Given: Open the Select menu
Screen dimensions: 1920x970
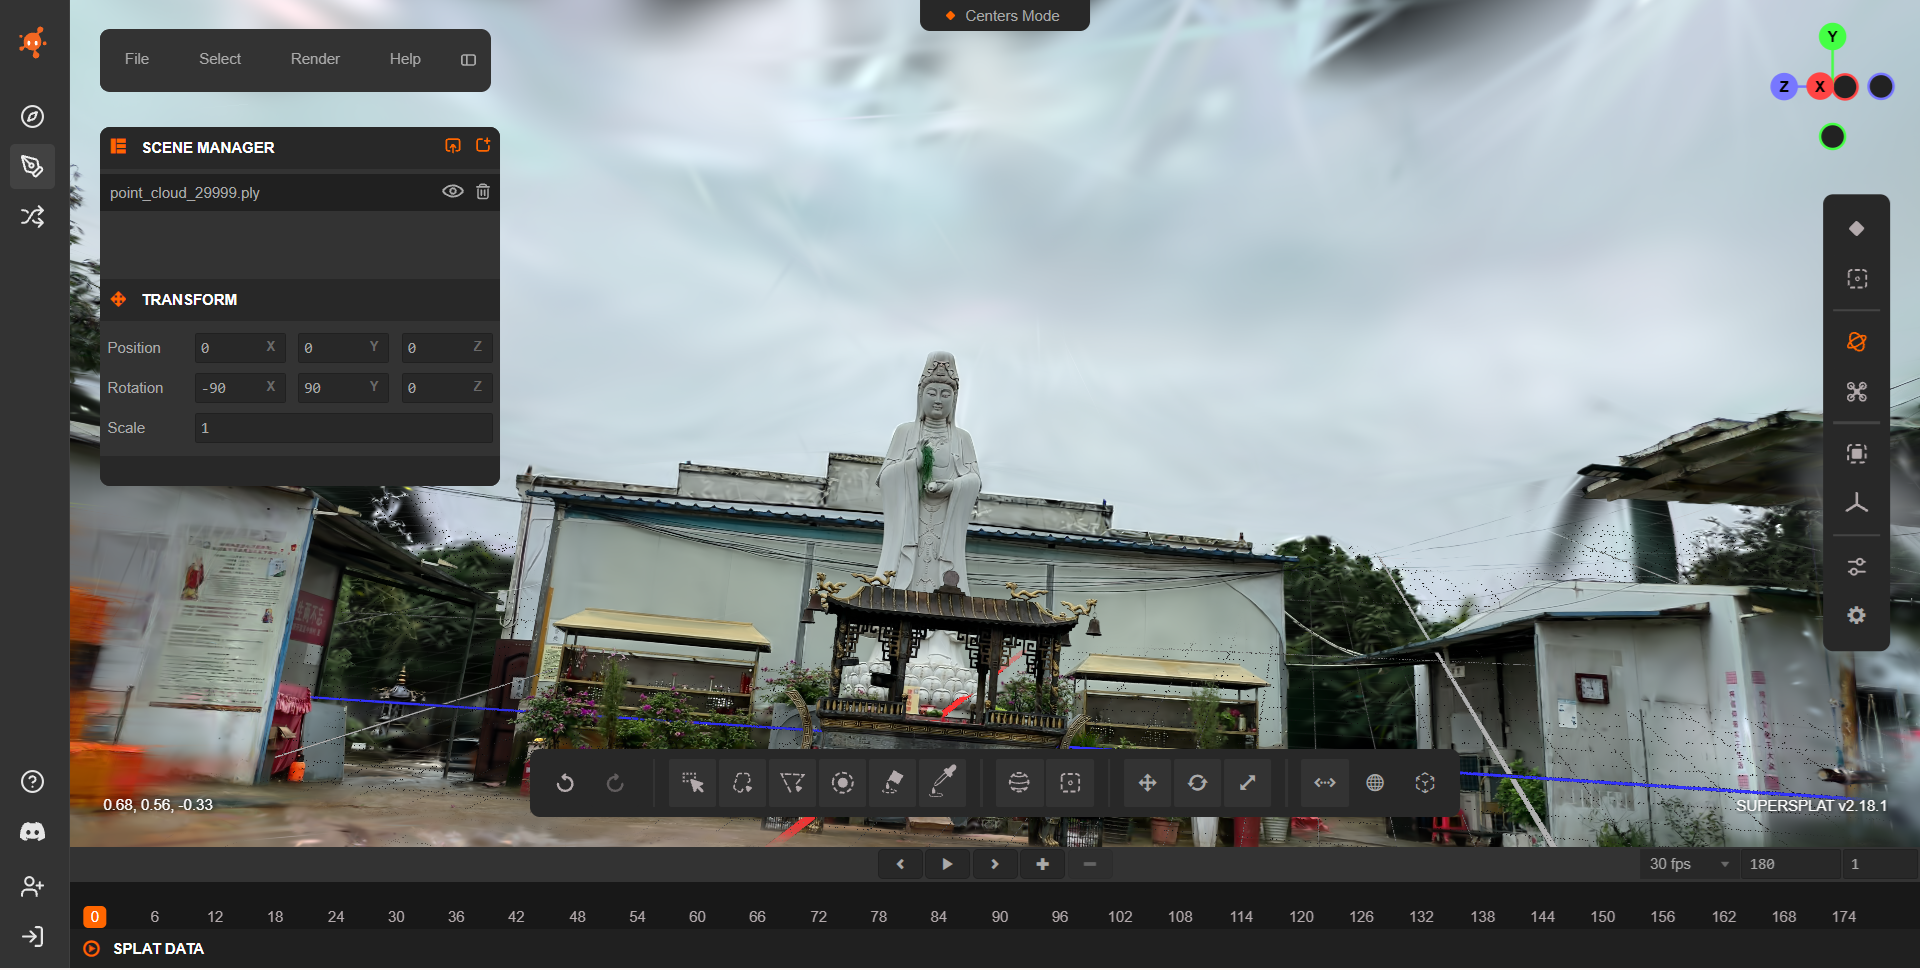Looking at the screenshot, I should (220, 59).
